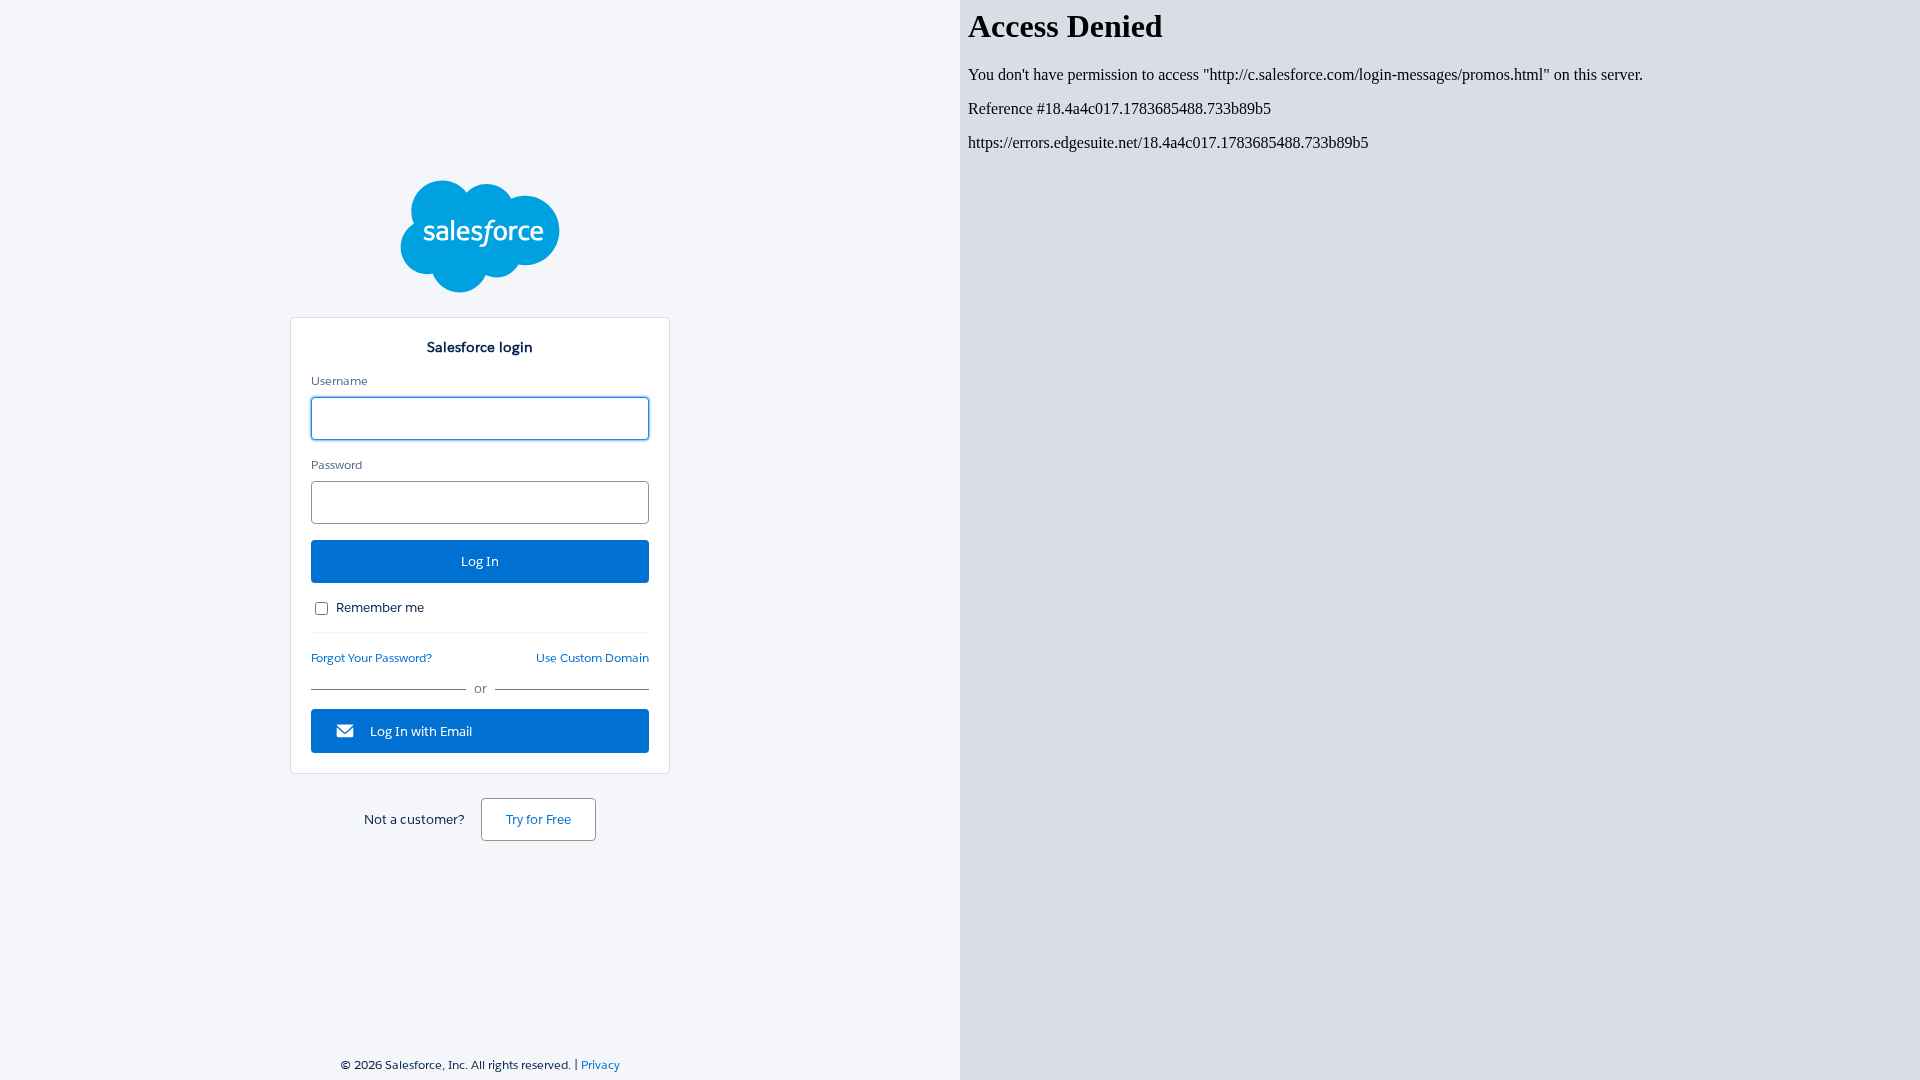Click the copyright Salesforce, Inc. text
Image resolution: width=1920 pixels, height=1080 pixels.
point(456,1065)
